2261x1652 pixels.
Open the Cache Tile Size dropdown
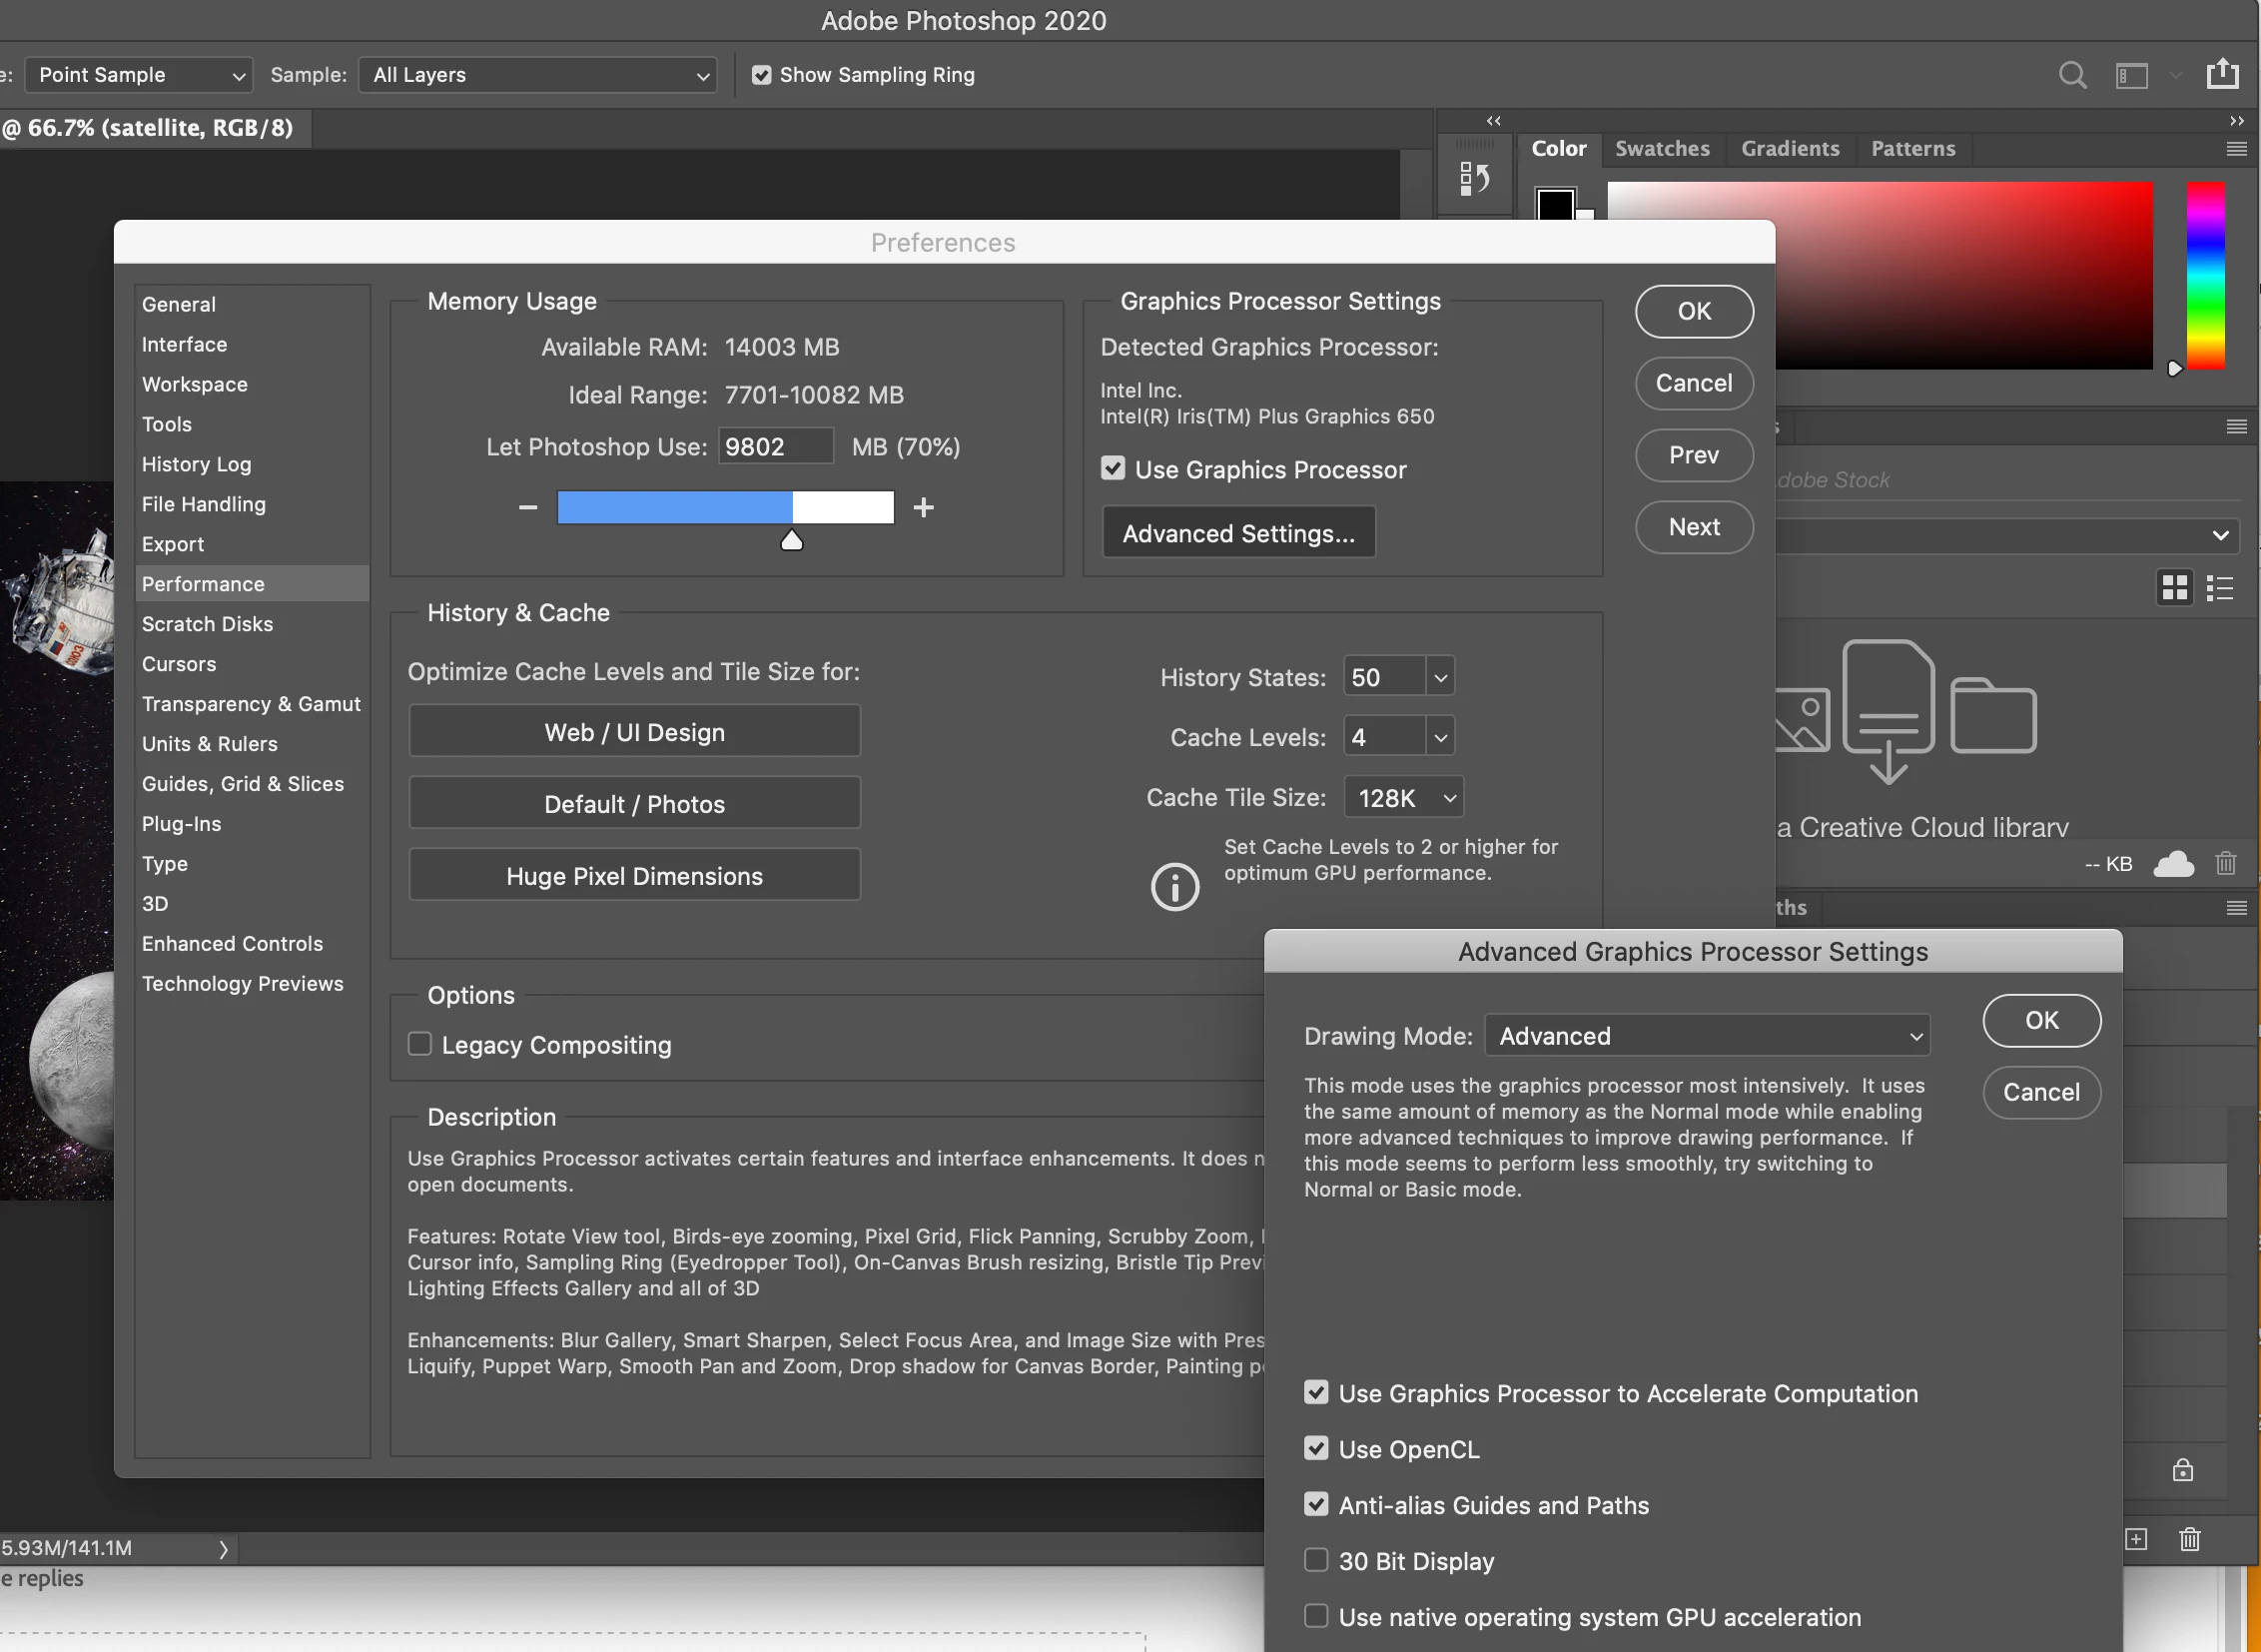(x=1404, y=797)
